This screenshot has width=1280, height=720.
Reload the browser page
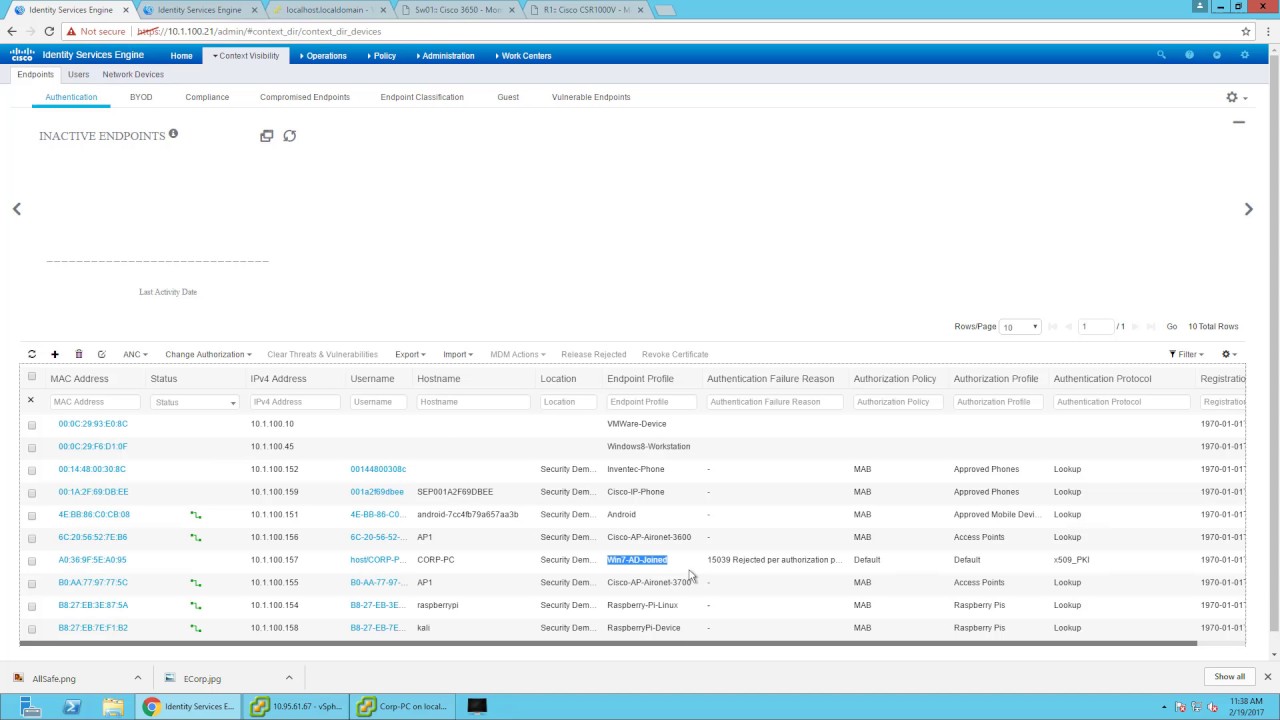[49, 31]
